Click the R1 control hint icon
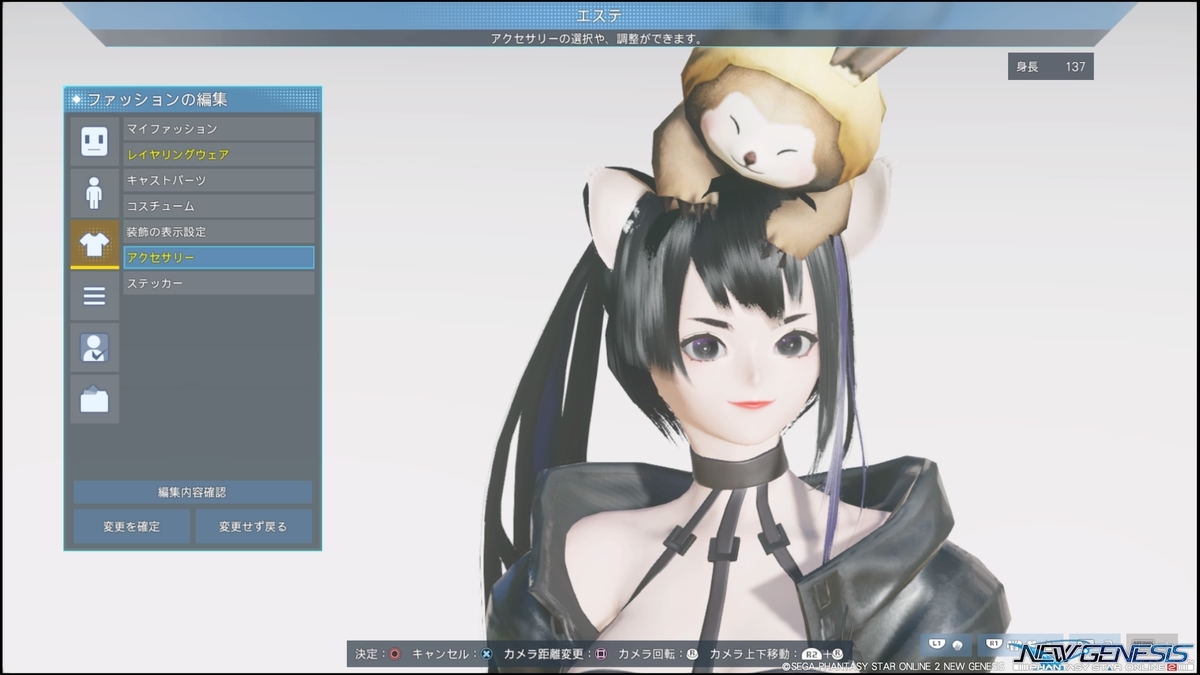 995,644
